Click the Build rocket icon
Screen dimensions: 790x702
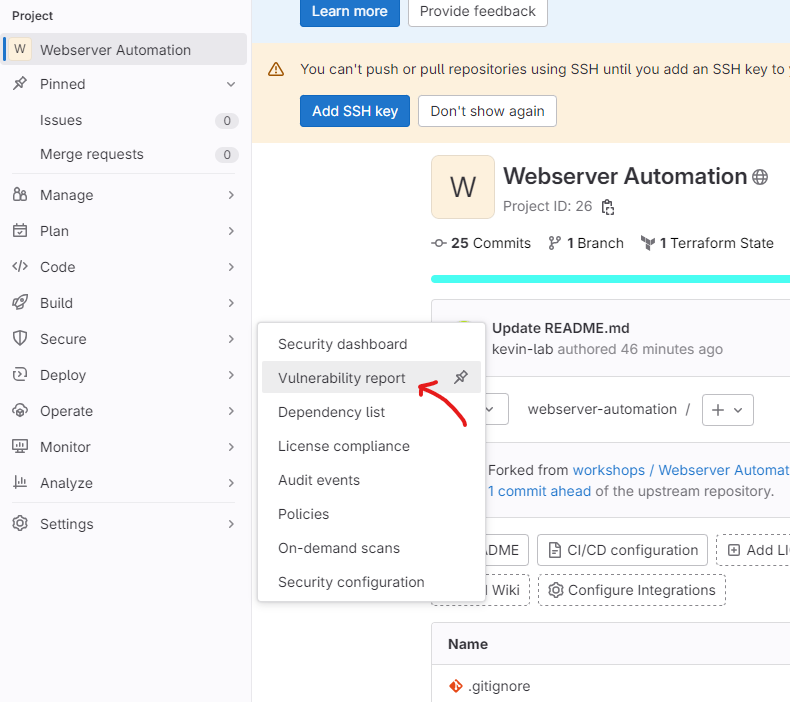pyautogui.click(x=20, y=303)
